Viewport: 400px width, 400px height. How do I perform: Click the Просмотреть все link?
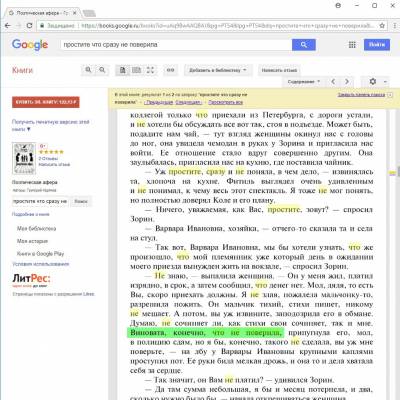[x=226, y=102]
